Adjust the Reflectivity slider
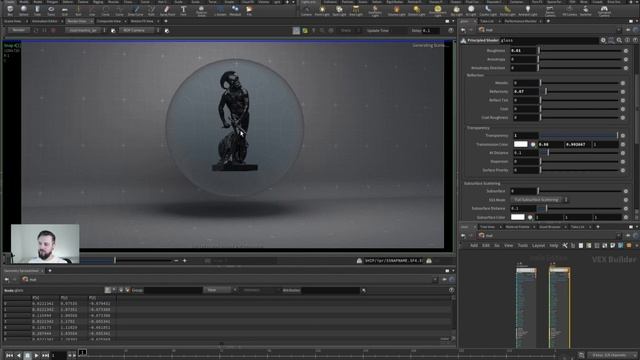Image resolution: width=640 pixels, height=360 pixels. tap(581, 91)
